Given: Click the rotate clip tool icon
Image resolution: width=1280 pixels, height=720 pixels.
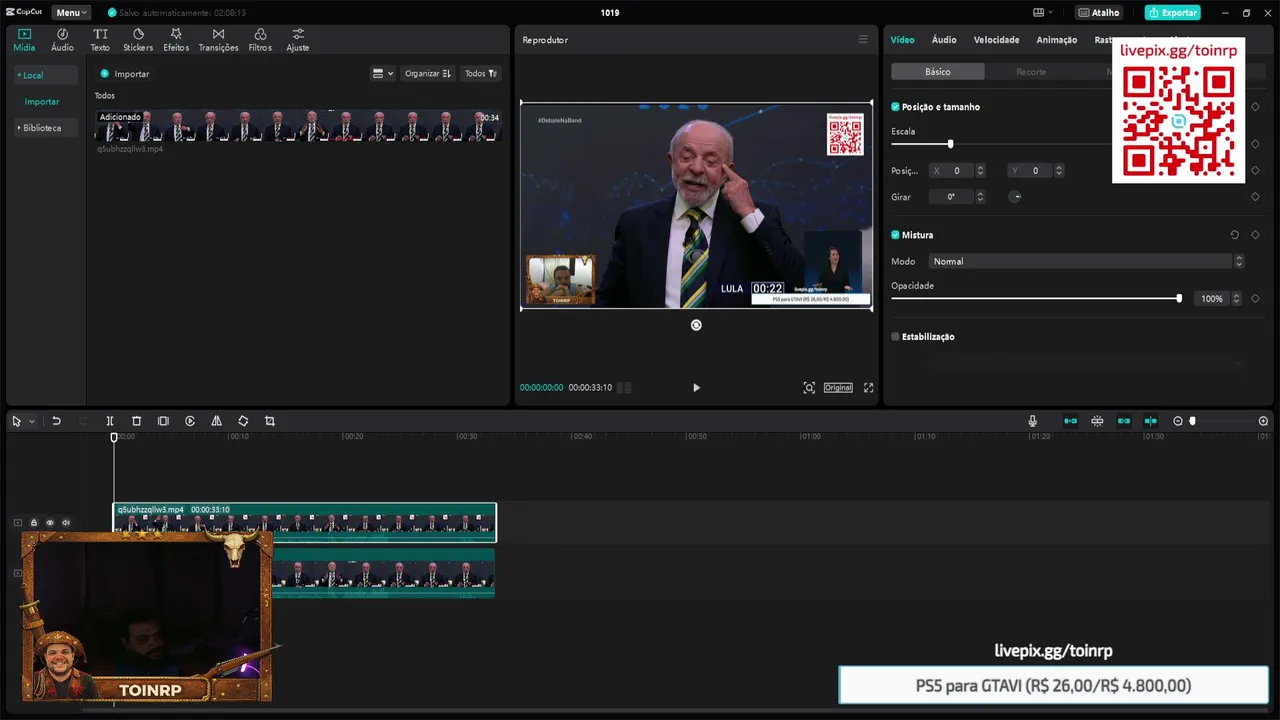Looking at the screenshot, I should (243, 421).
